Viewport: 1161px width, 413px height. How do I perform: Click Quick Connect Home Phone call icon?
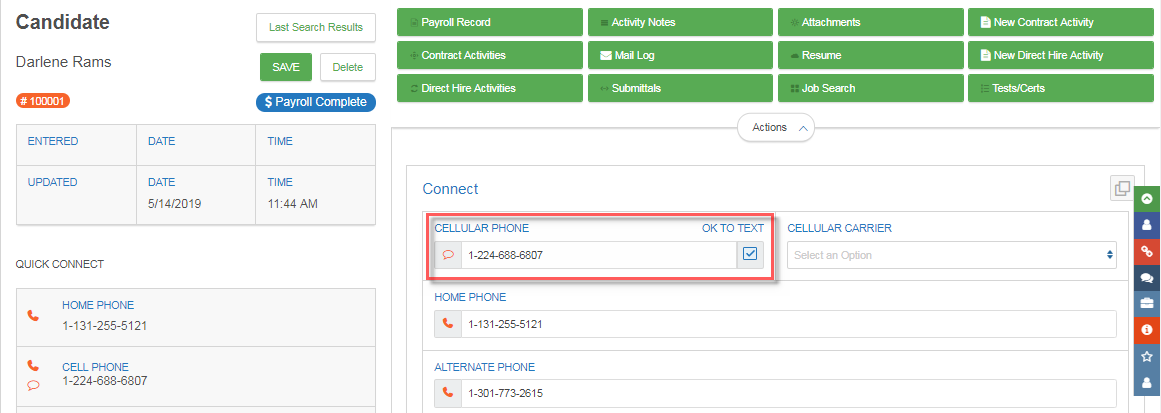tap(33, 315)
